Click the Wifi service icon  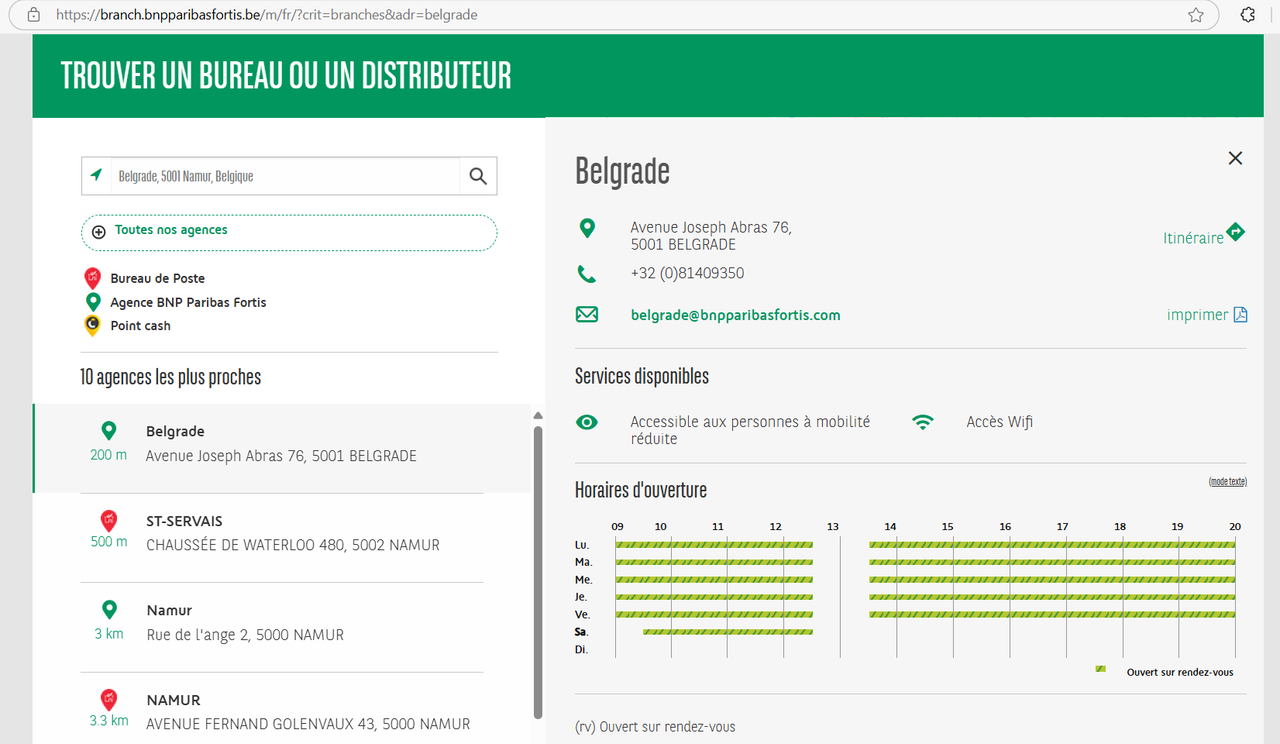coord(923,423)
